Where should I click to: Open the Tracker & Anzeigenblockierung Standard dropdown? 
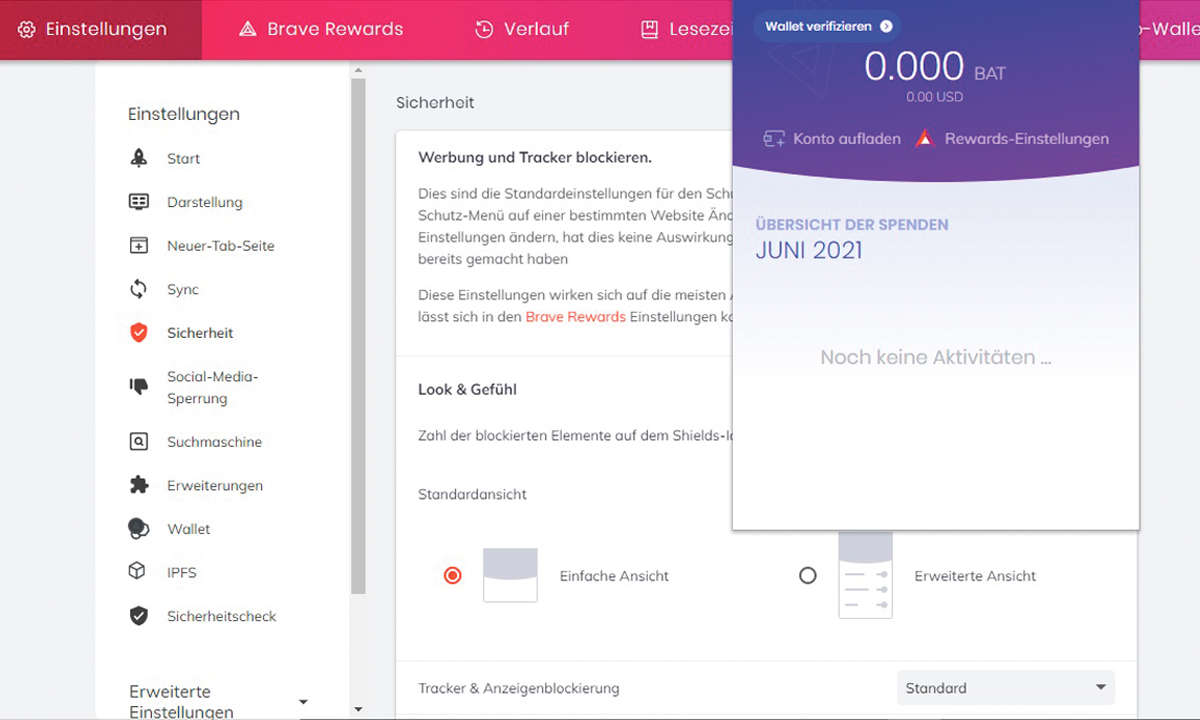[x=1006, y=688]
